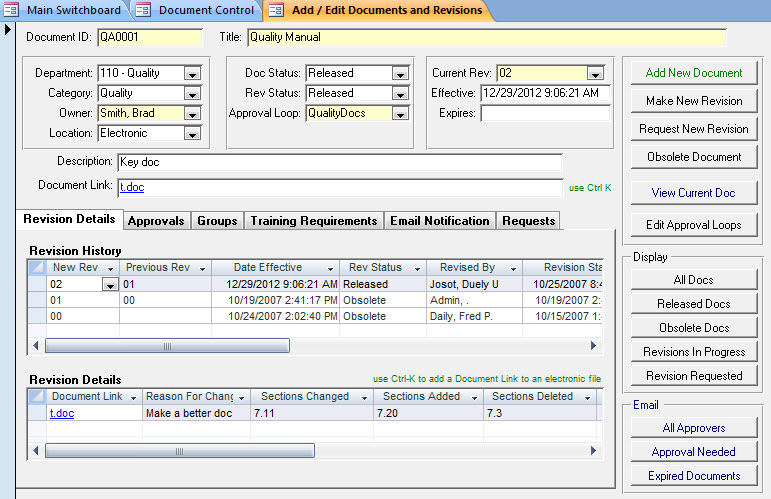Open the Training Requirements tab
771x499 pixels.
(313, 221)
